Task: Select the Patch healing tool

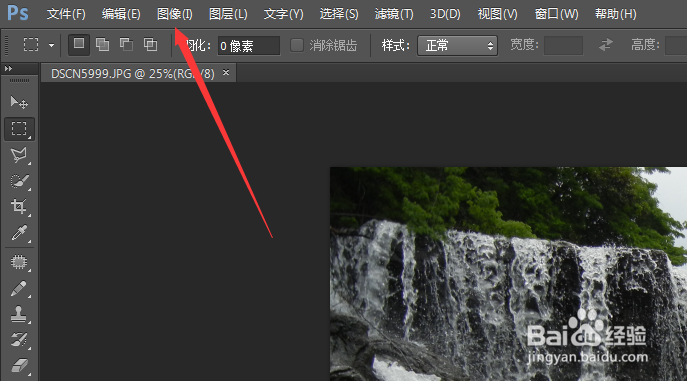Action: (x=19, y=262)
